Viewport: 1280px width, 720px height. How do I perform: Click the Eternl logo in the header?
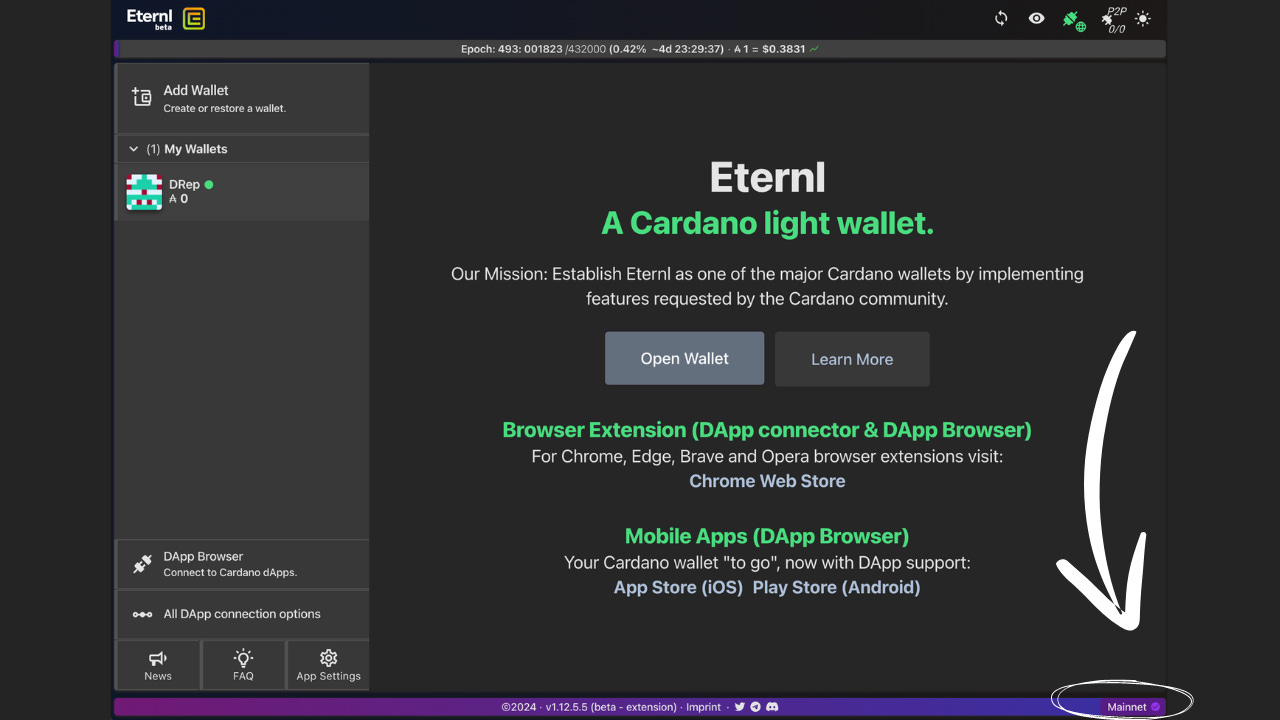click(x=166, y=18)
